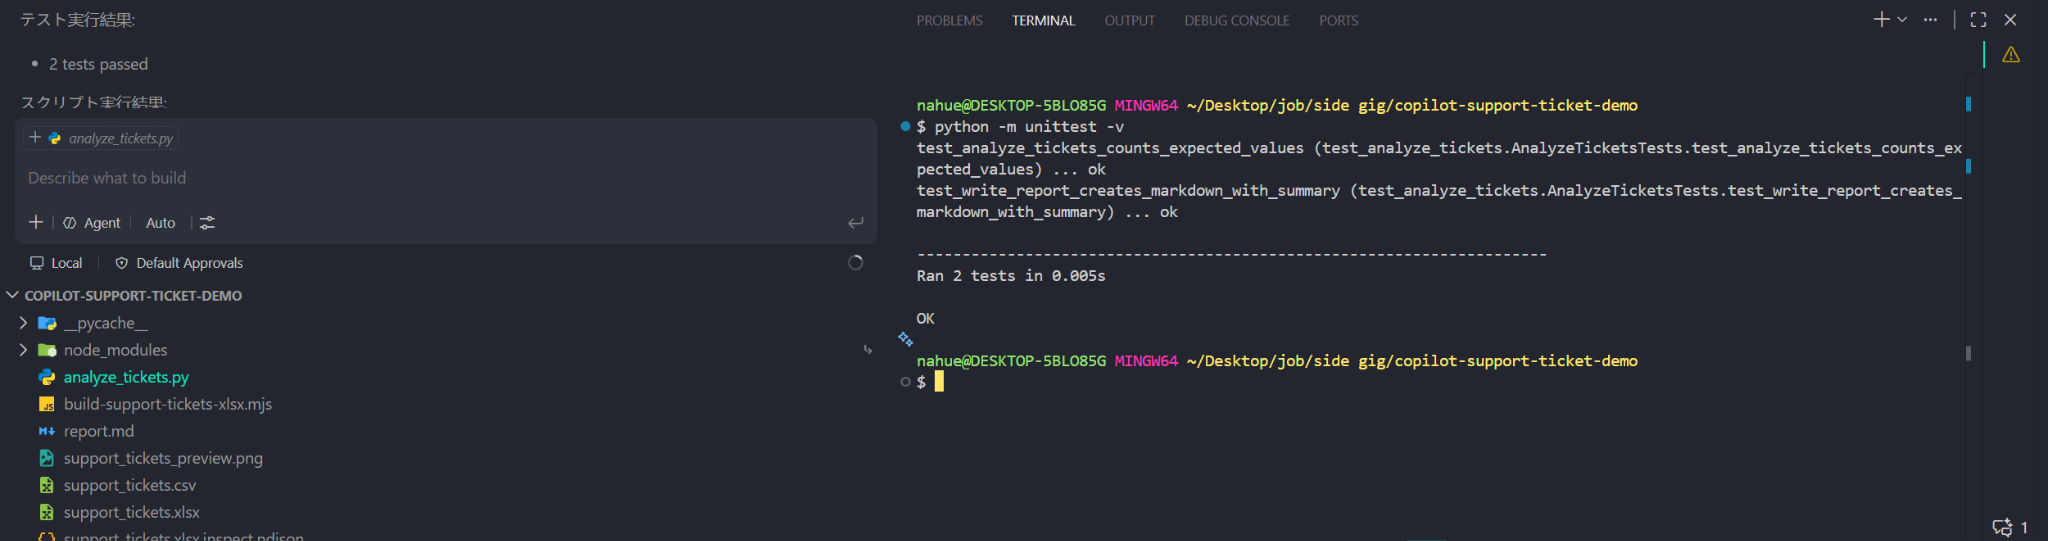Click the spreadsheet icon of support_tickets.csv
This screenshot has height=541, width=2048.
click(47, 485)
